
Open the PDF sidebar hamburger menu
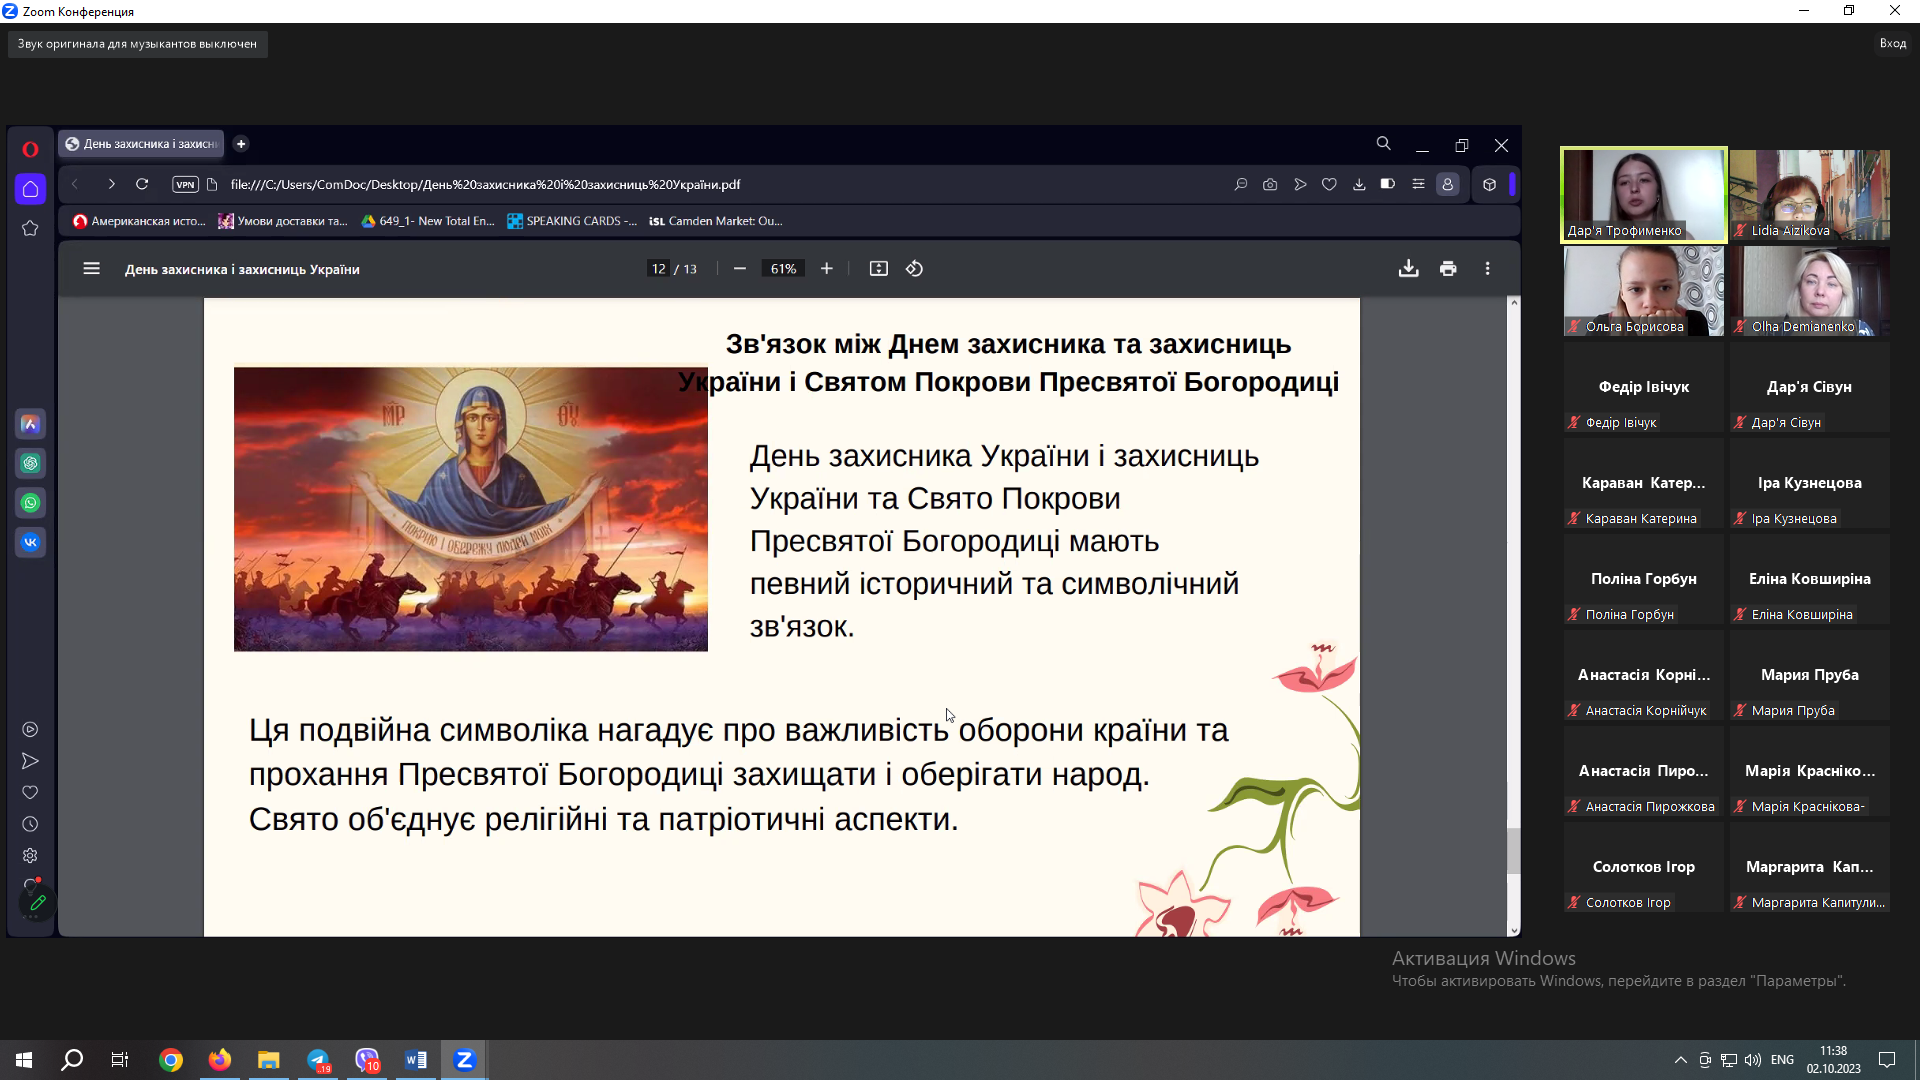click(x=91, y=269)
